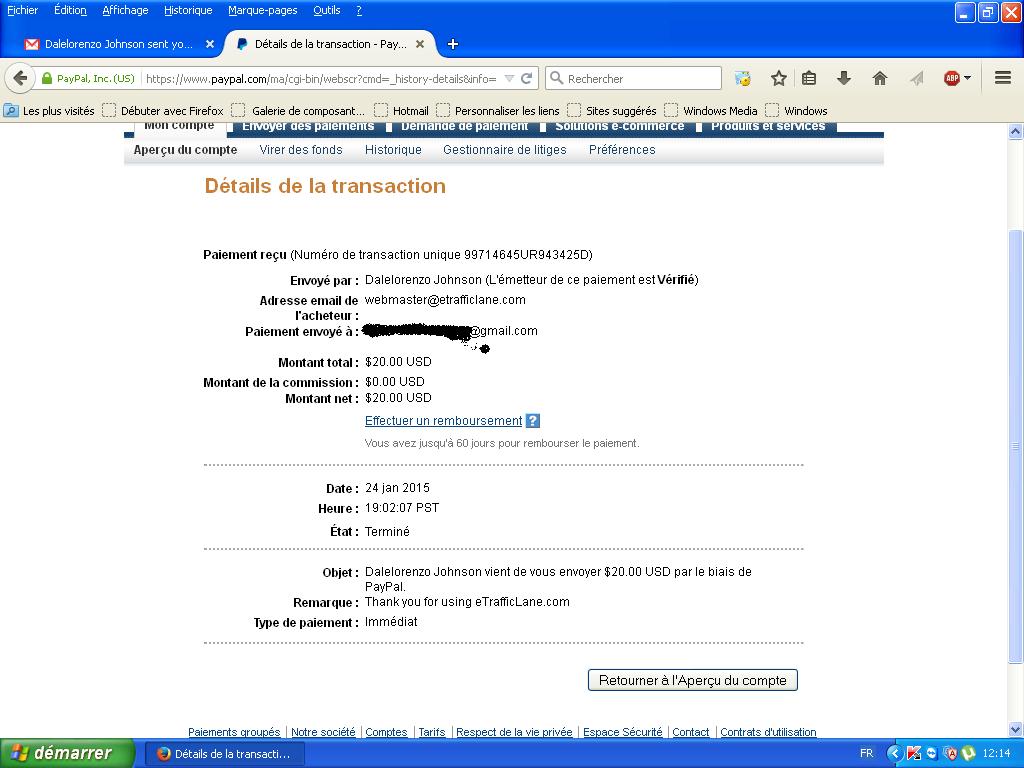This screenshot has width=1024, height=768.
Task: Click the Rechercher search field
Action: point(633,78)
